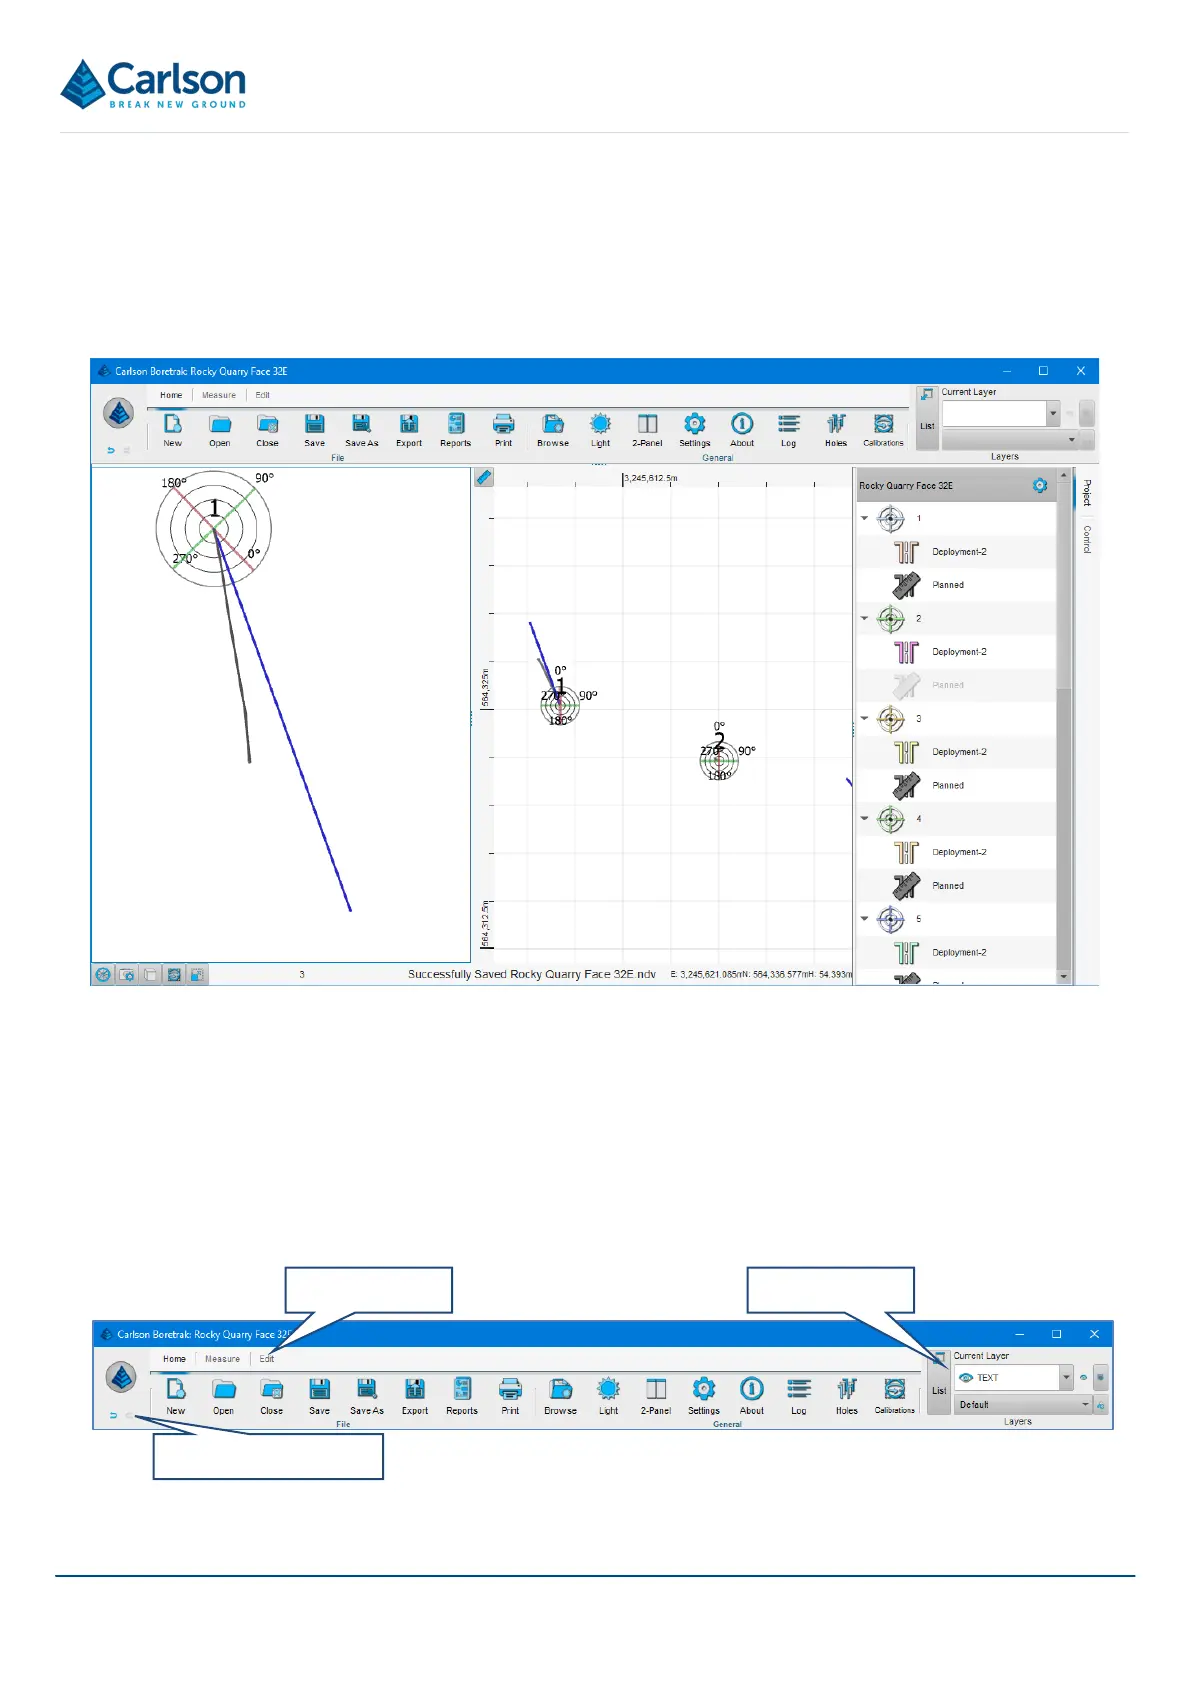Image resolution: width=1191 pixels, height=1684 pixels.
Task: Click New icon in upper Boretrak window
Action: [173, 424]
